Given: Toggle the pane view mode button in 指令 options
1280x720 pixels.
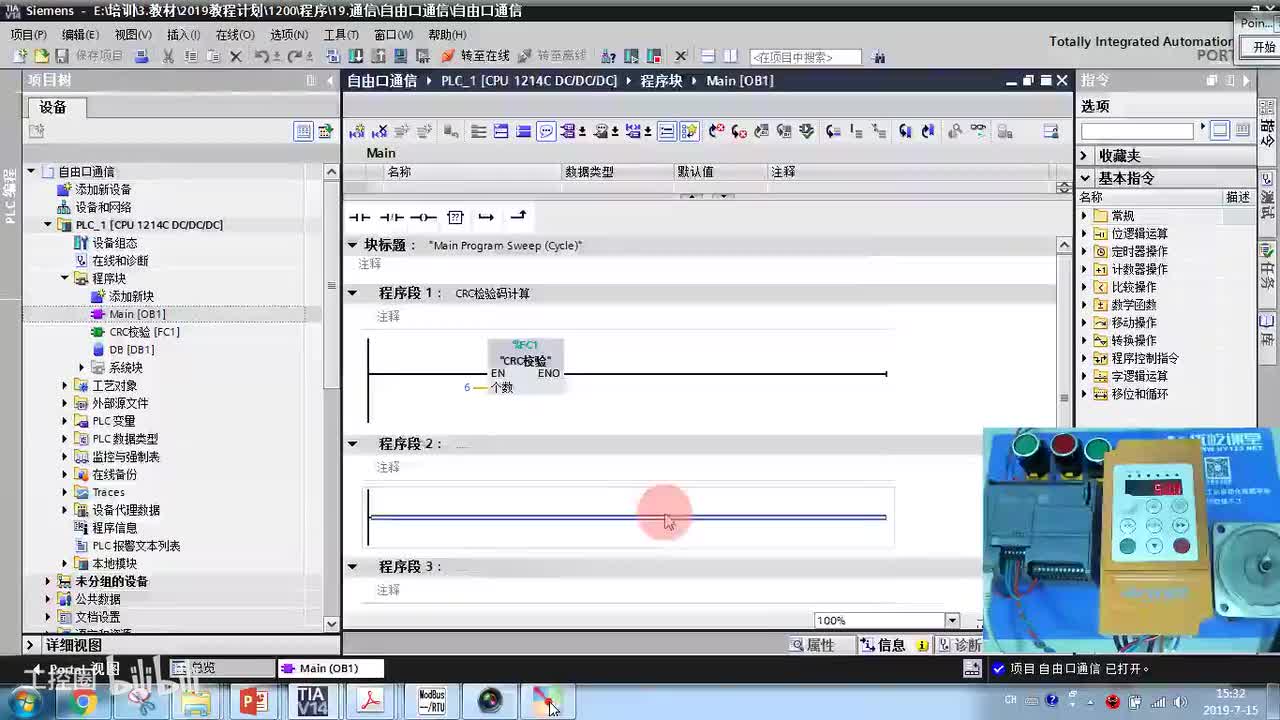Looking at the screenshot, I should (x=1220, y=130).
